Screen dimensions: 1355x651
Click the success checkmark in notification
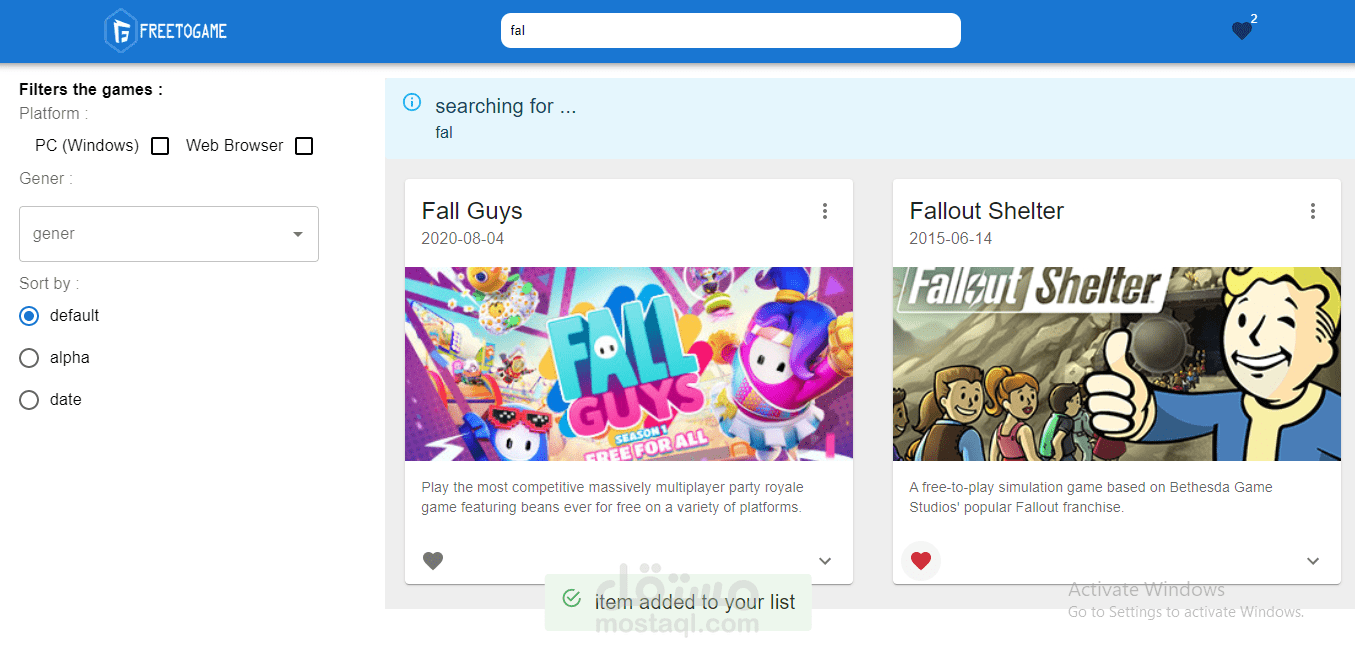pos(572,598)
